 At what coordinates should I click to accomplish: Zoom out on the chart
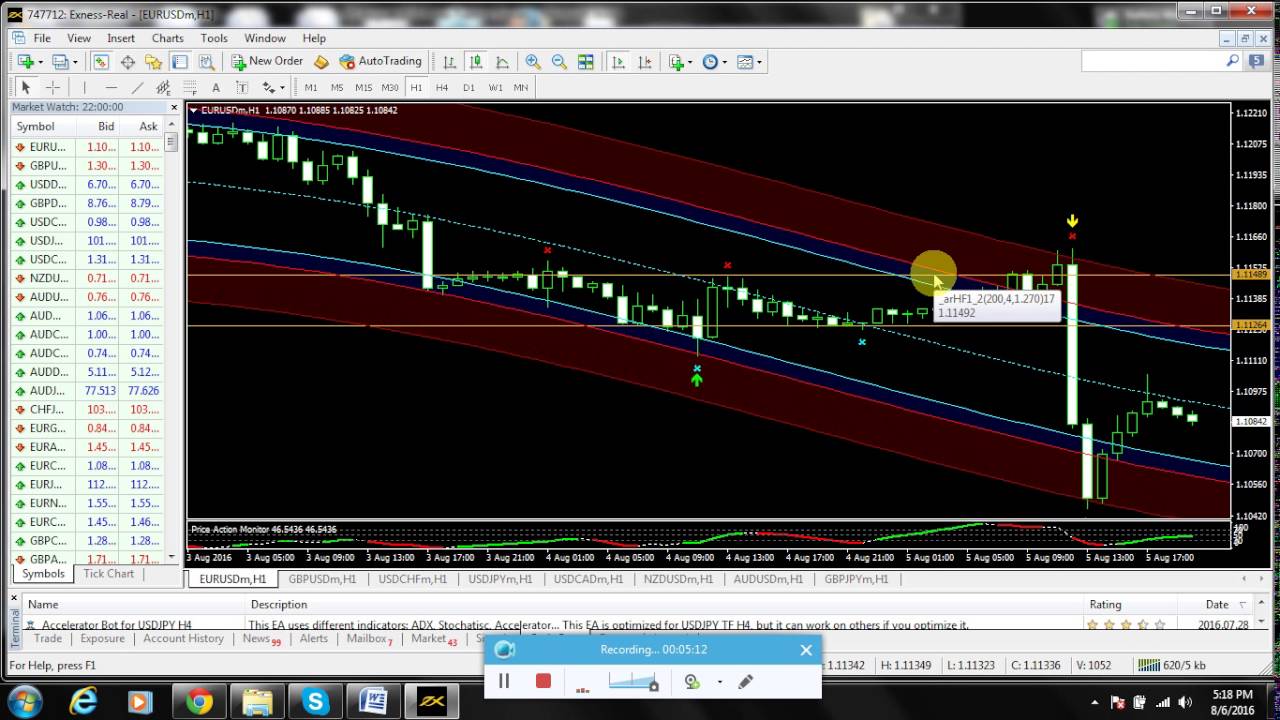click(559, 62)
